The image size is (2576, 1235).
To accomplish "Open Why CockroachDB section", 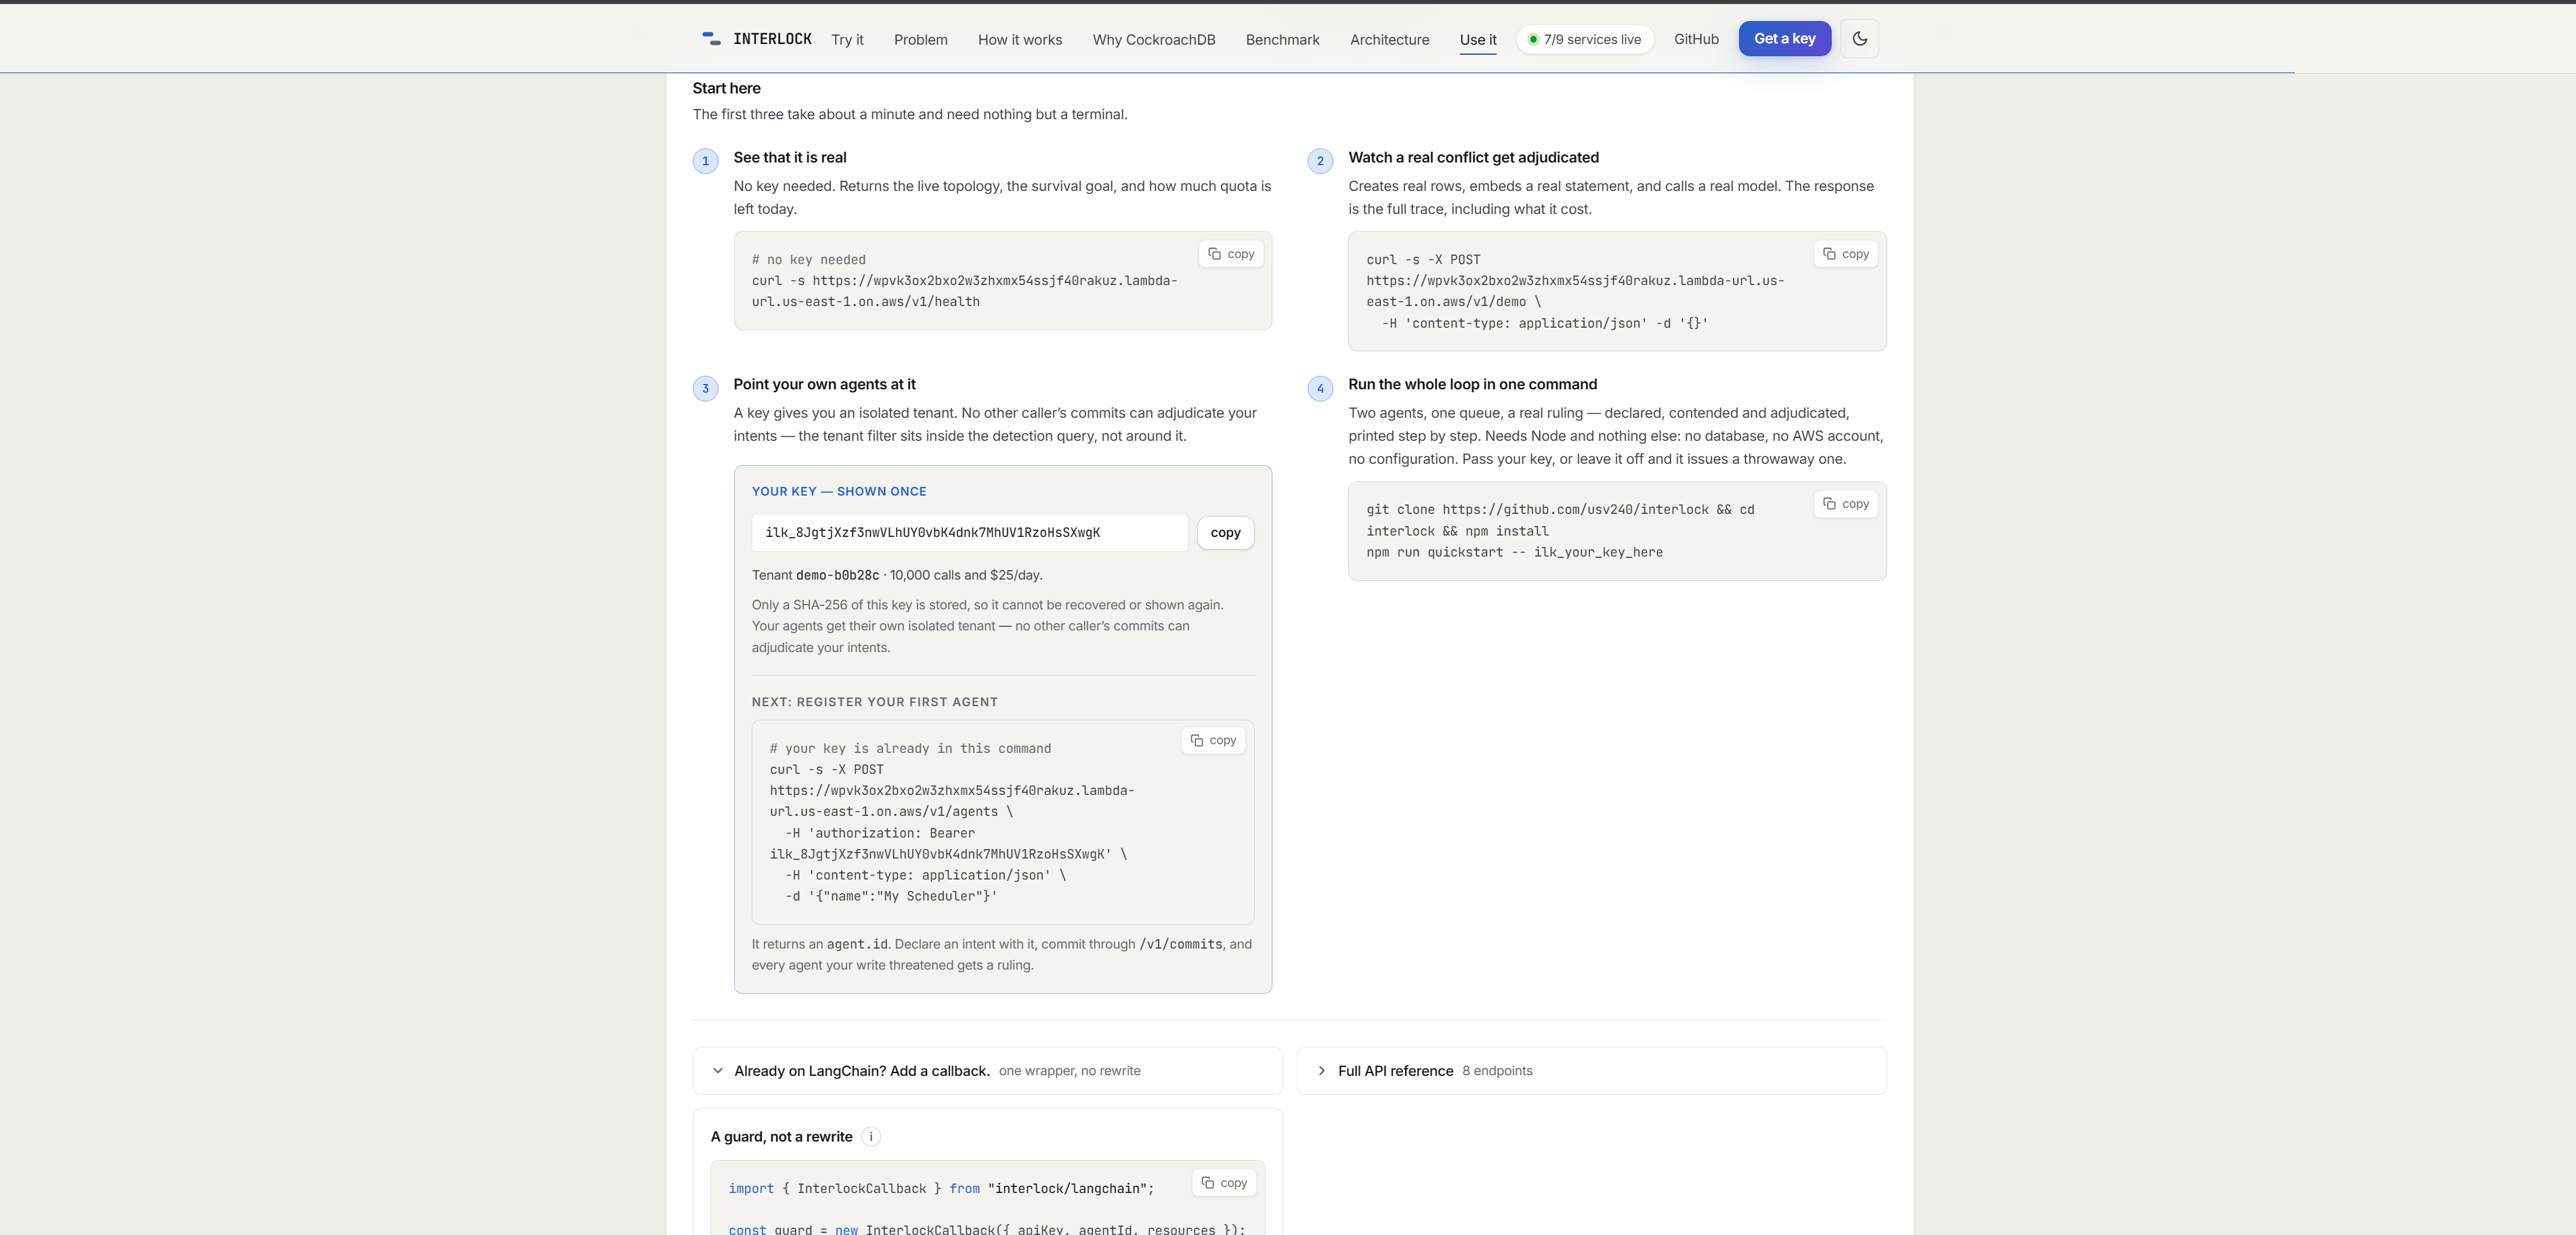I will click(1154, 40).
